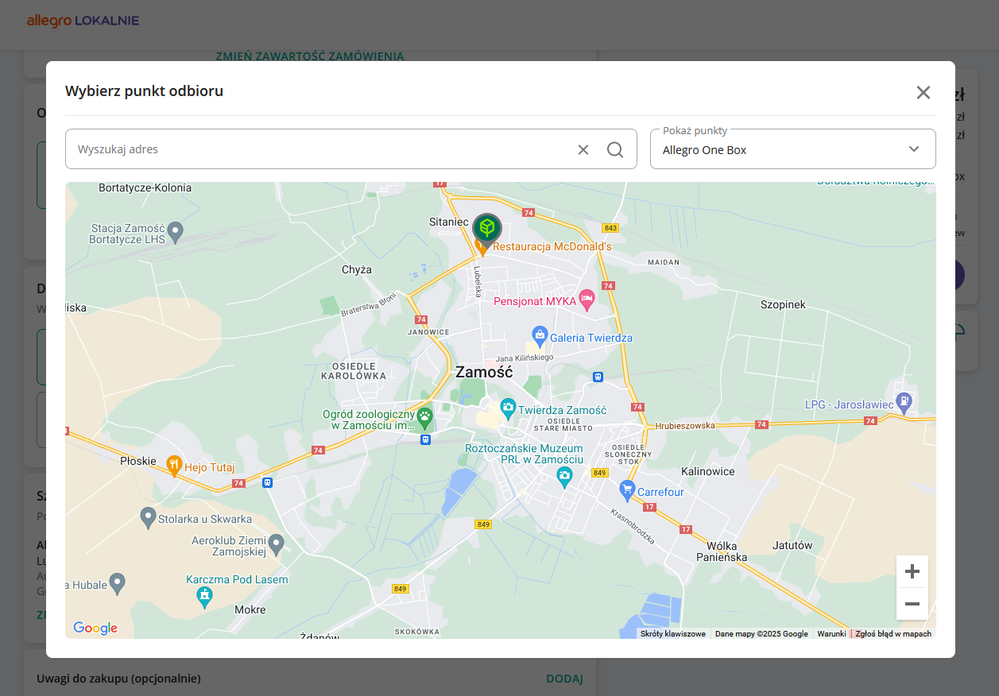Click the Stacja Zamość Bortatycze LHS pin

175,231
